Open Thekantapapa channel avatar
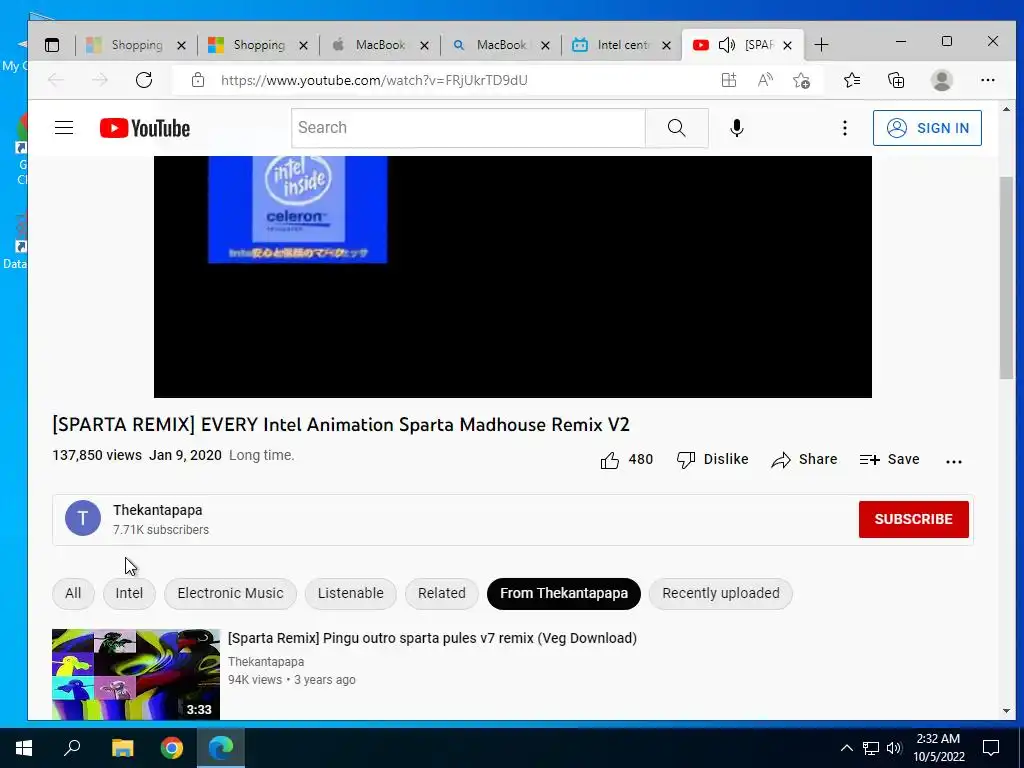 (x=83, y=518)
